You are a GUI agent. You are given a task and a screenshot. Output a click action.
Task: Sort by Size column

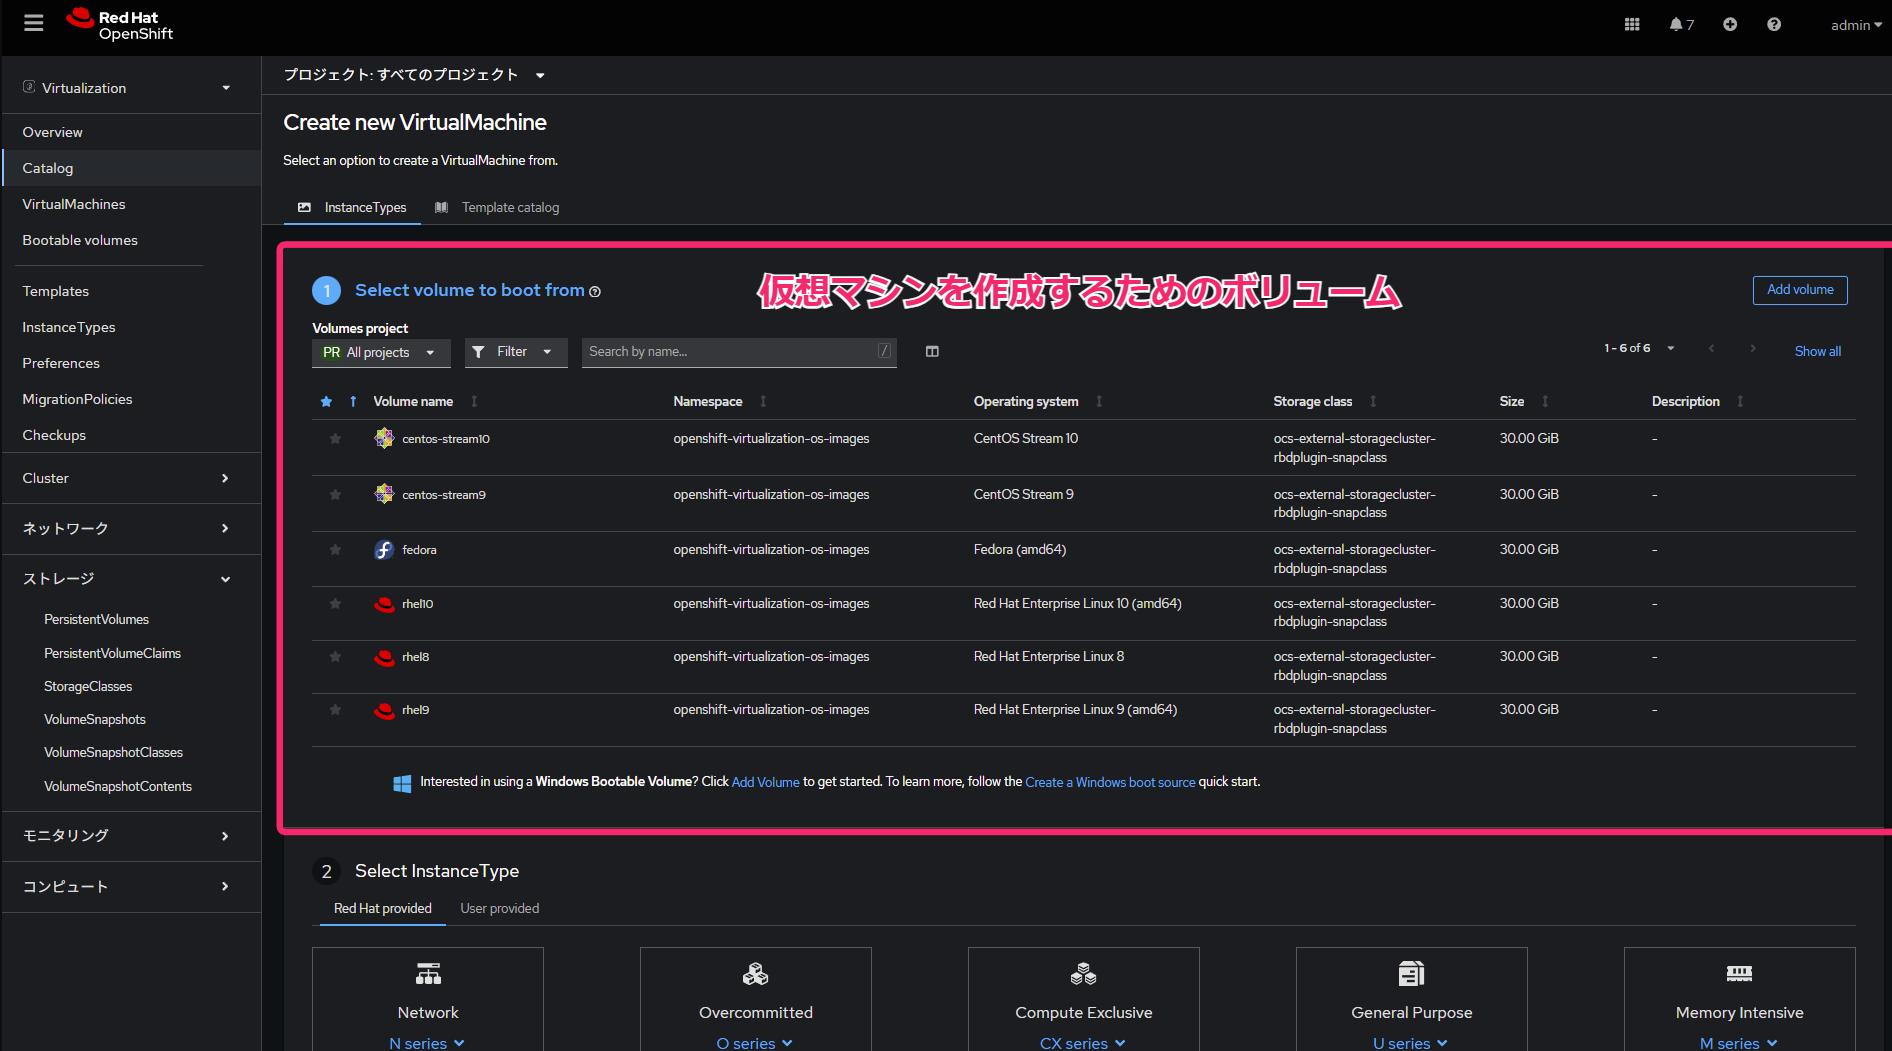[1524, 401]
